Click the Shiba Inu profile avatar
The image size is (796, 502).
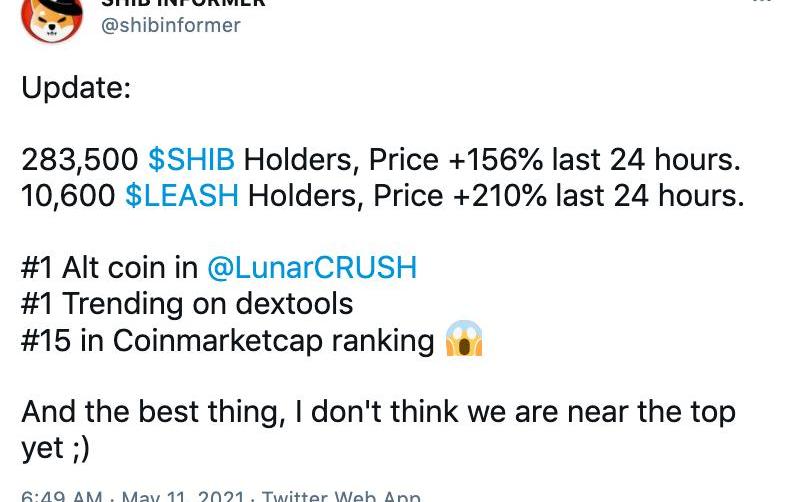coord(51,17)
